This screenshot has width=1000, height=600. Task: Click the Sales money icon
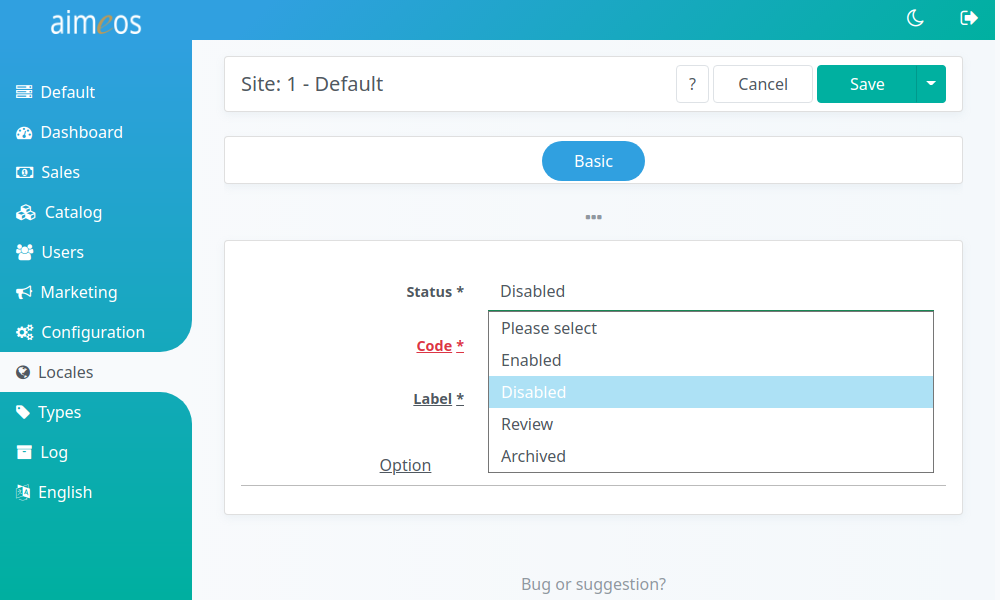click(x=24, y=173)
